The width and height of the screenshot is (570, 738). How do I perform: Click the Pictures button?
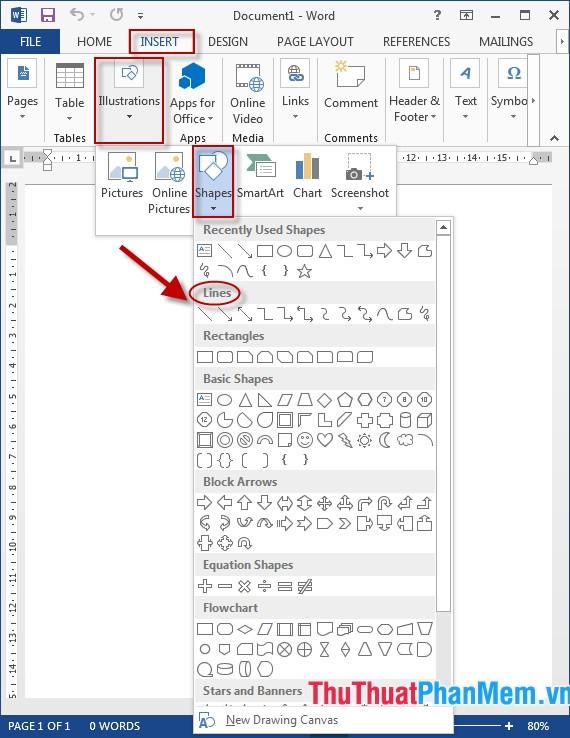[122, 176]
